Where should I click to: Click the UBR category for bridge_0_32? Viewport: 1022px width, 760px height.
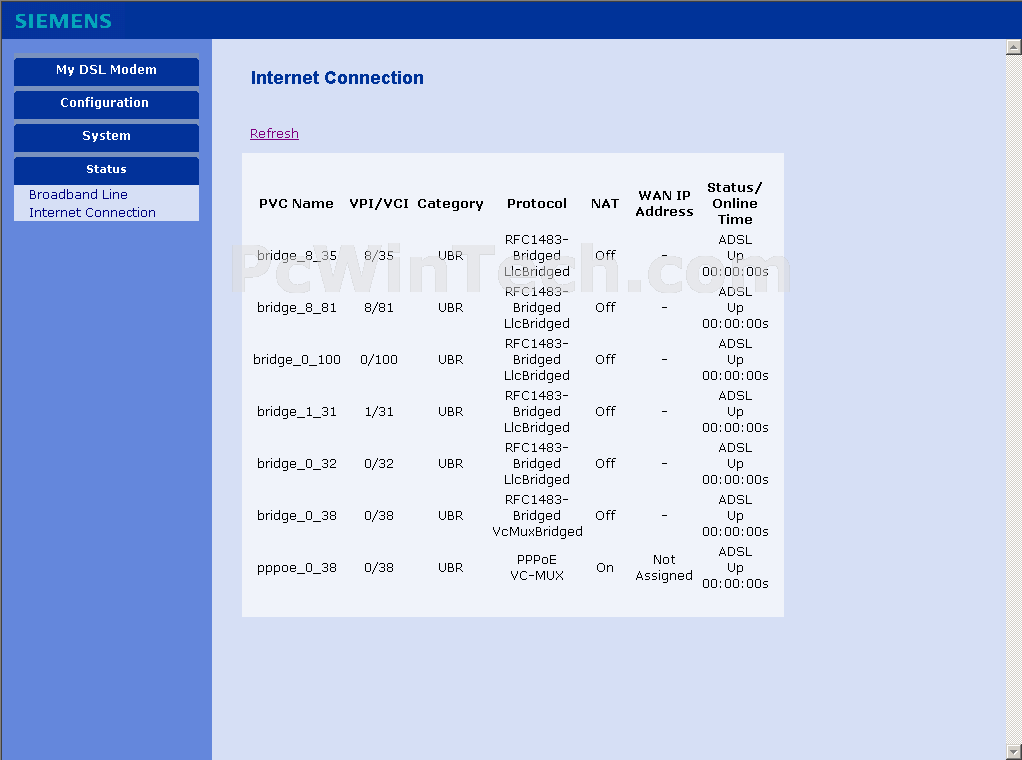[x=450, y=463]
